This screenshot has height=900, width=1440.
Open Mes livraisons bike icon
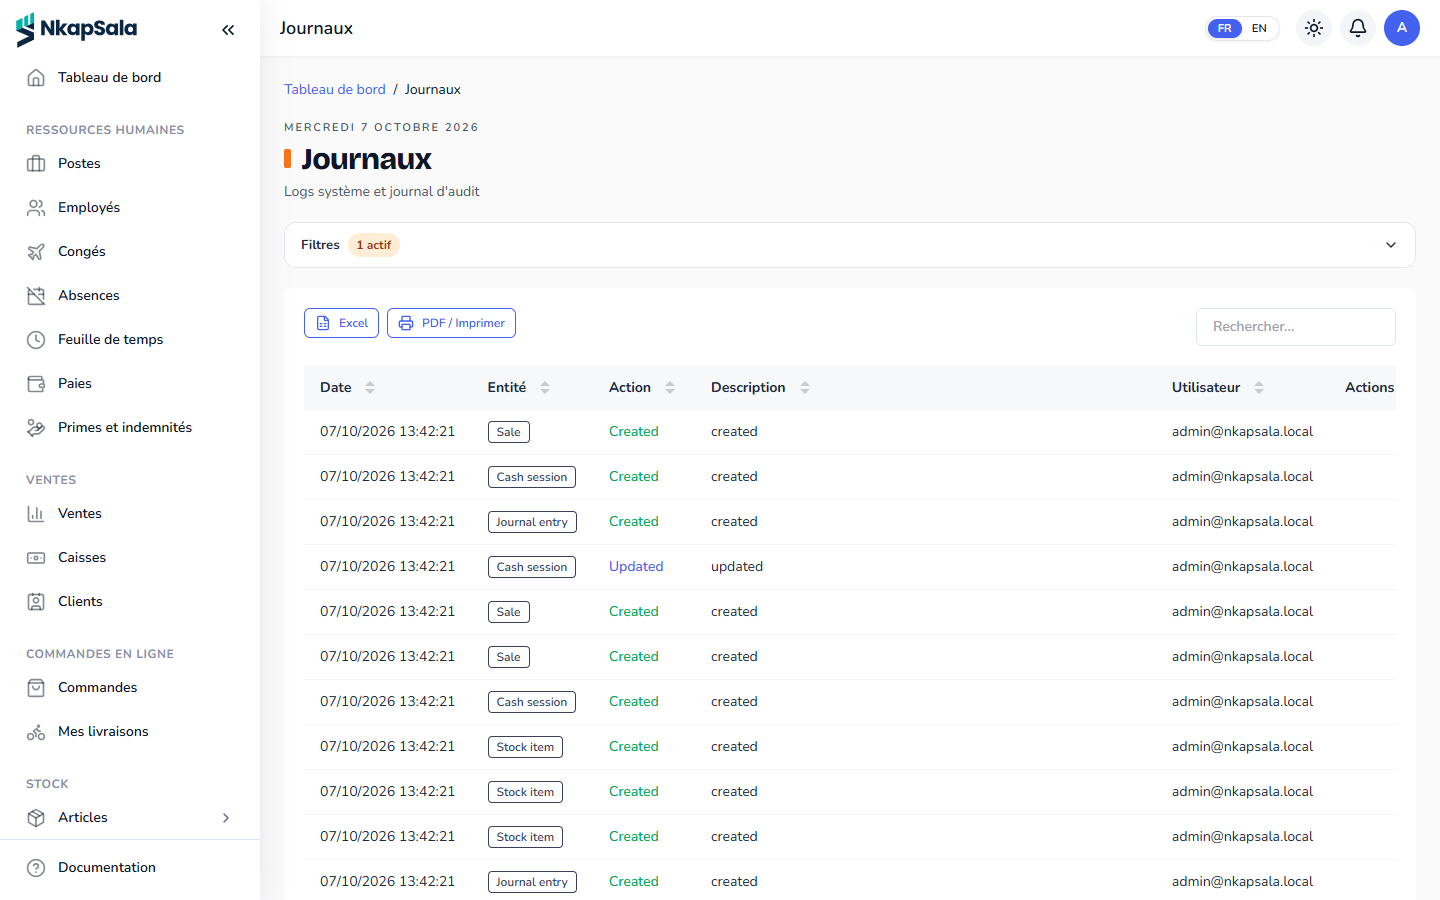click(36, 732)
